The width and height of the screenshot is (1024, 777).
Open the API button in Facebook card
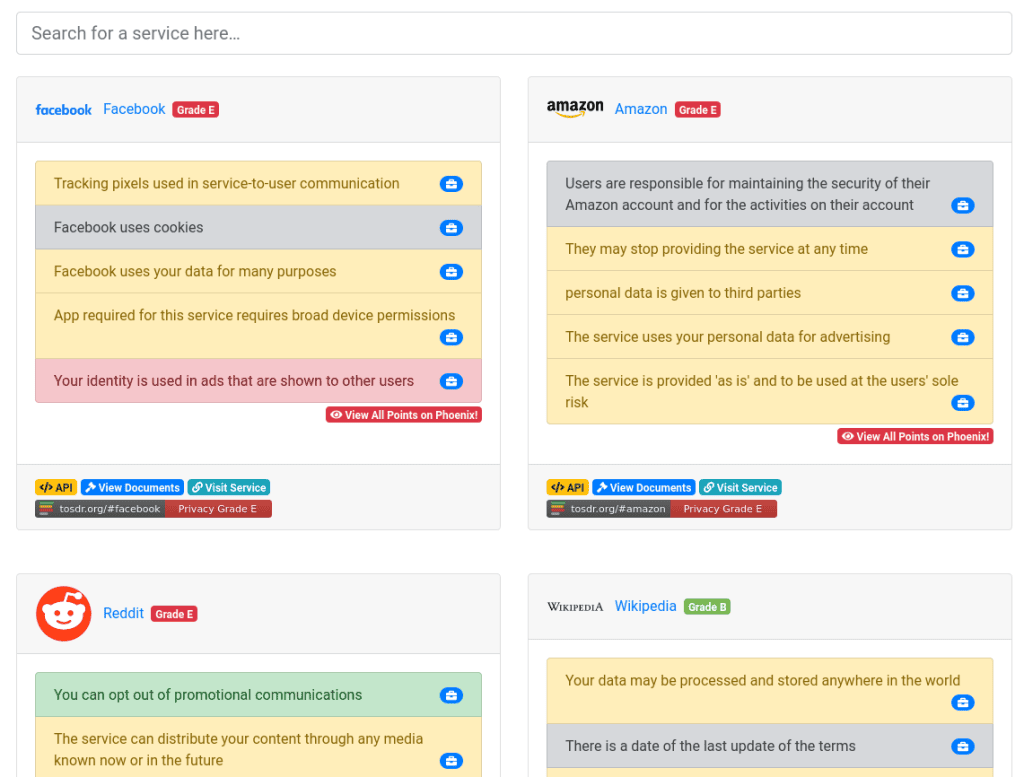(x=56, y=487)
